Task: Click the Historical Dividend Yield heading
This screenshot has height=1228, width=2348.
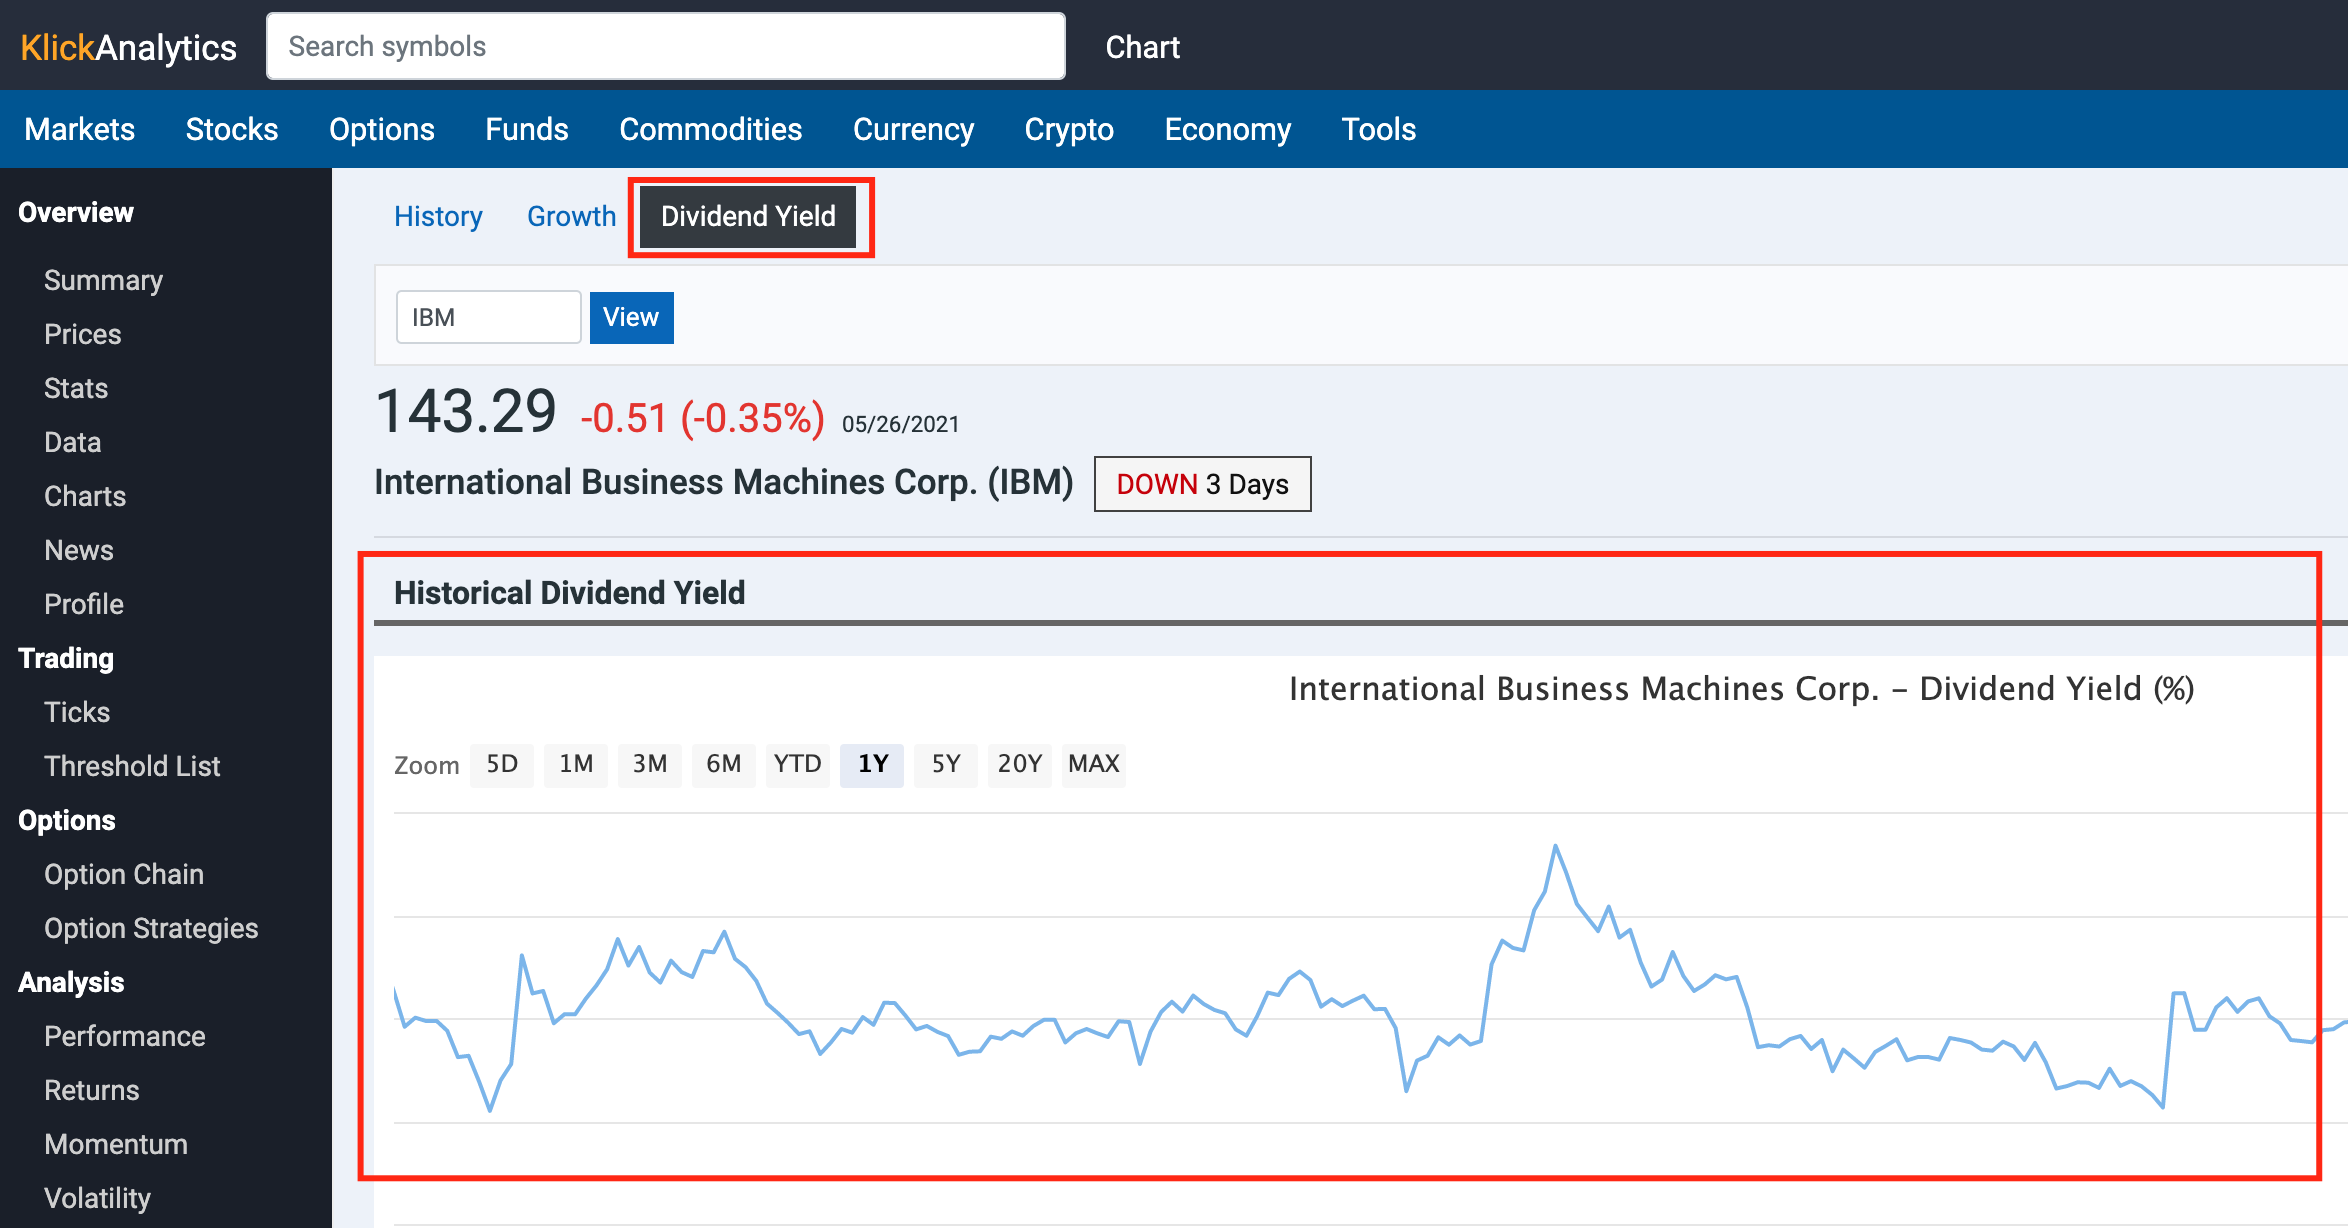Action: (570, 593)
